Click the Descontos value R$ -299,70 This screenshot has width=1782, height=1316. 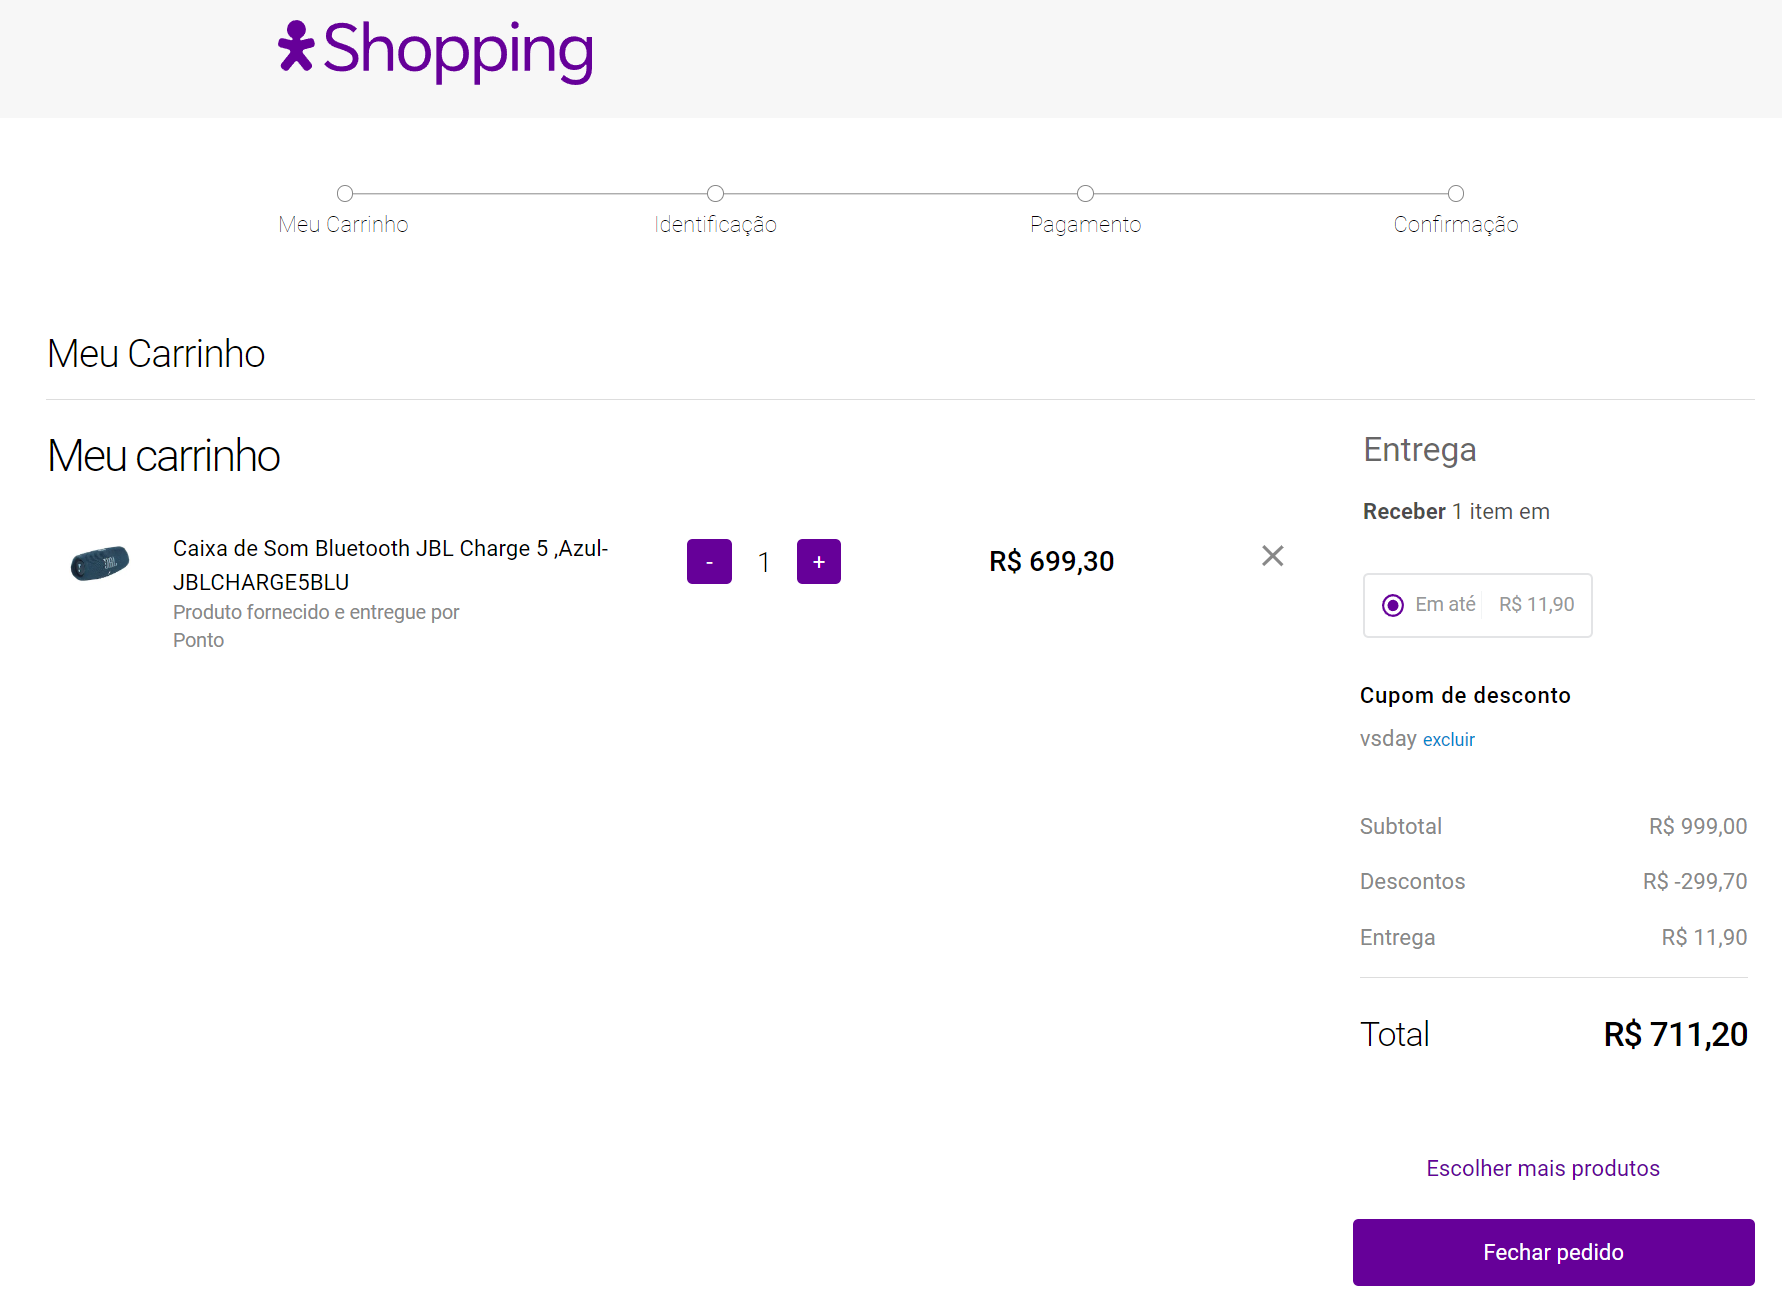click(1695, 882)
